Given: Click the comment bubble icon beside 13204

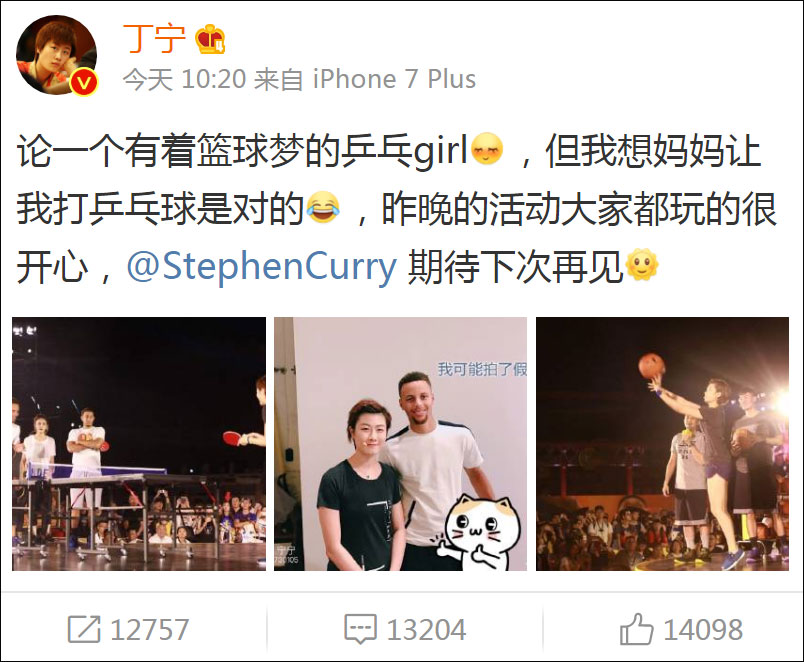Looking at the screenshot, I should point(360,629).
